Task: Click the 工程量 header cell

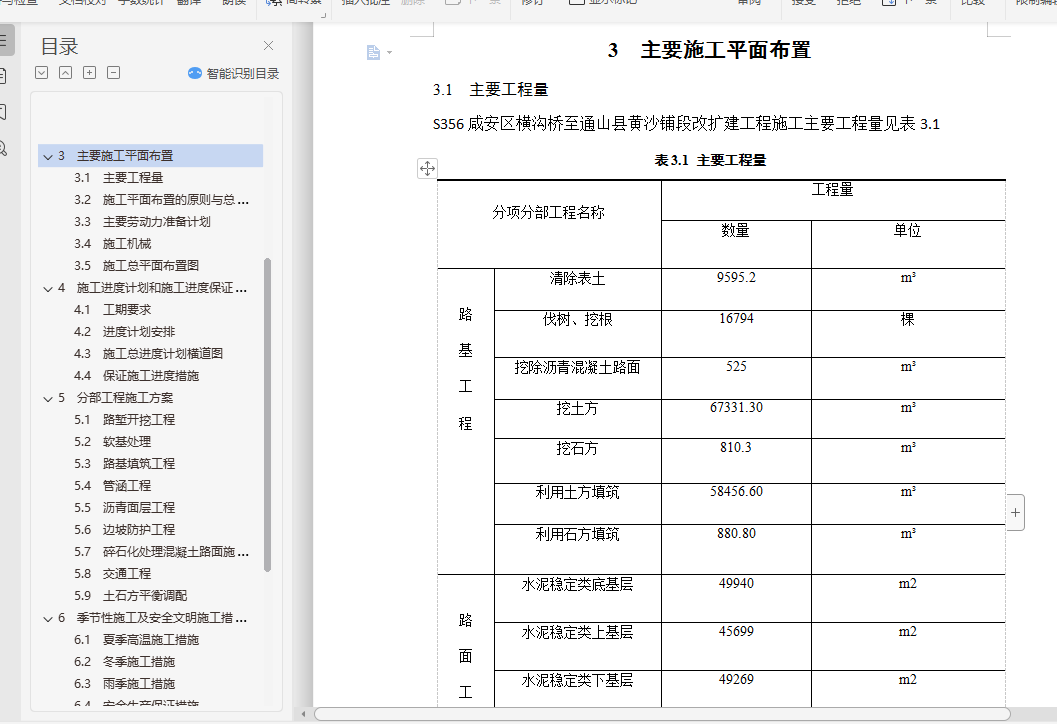Action: [833, 200]
